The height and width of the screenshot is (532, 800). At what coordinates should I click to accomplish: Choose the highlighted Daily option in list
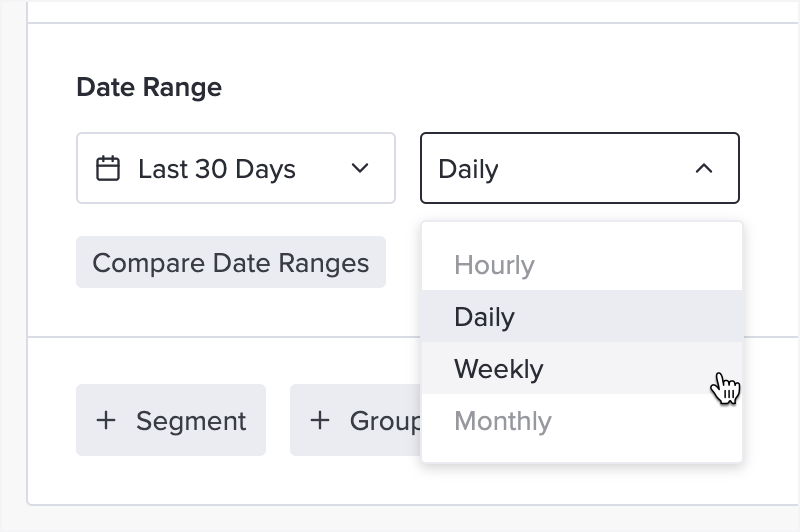pos(582,316)
